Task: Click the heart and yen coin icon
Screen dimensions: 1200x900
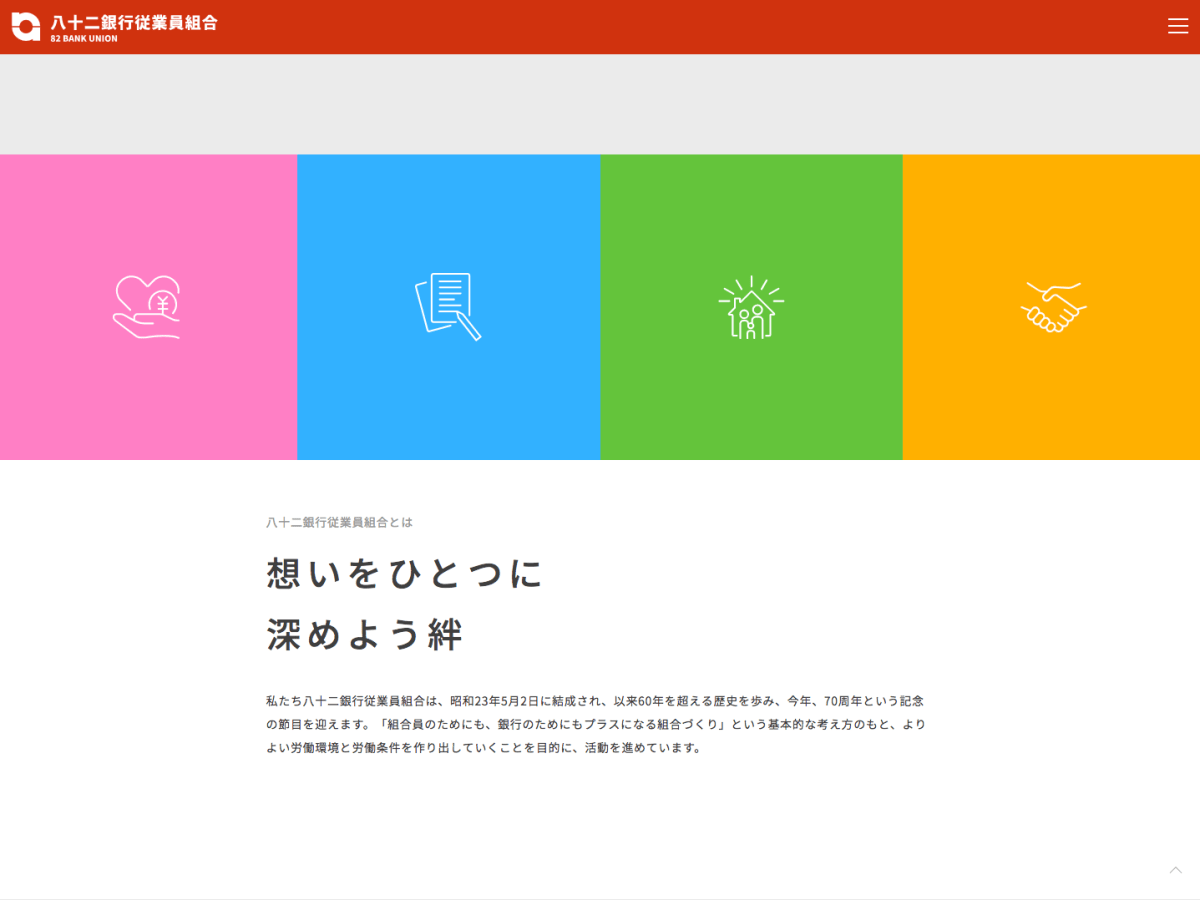Action: point(147,307)
